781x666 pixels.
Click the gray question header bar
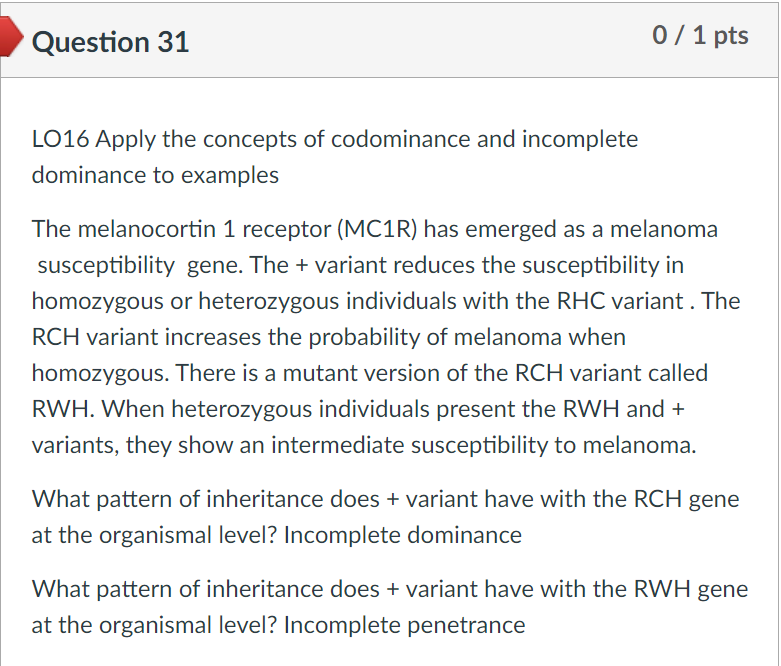[390, 40]
